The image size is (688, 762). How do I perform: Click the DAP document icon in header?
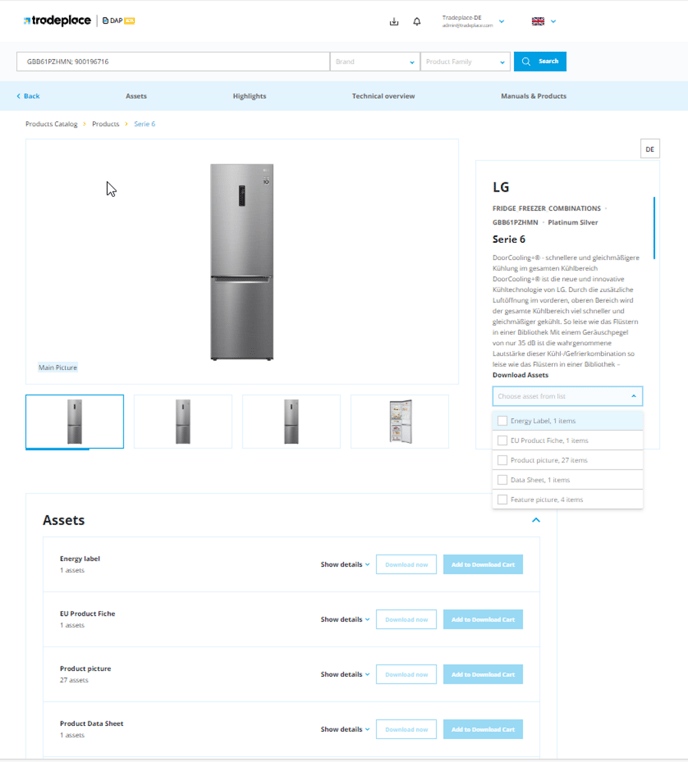click(105, 20)
